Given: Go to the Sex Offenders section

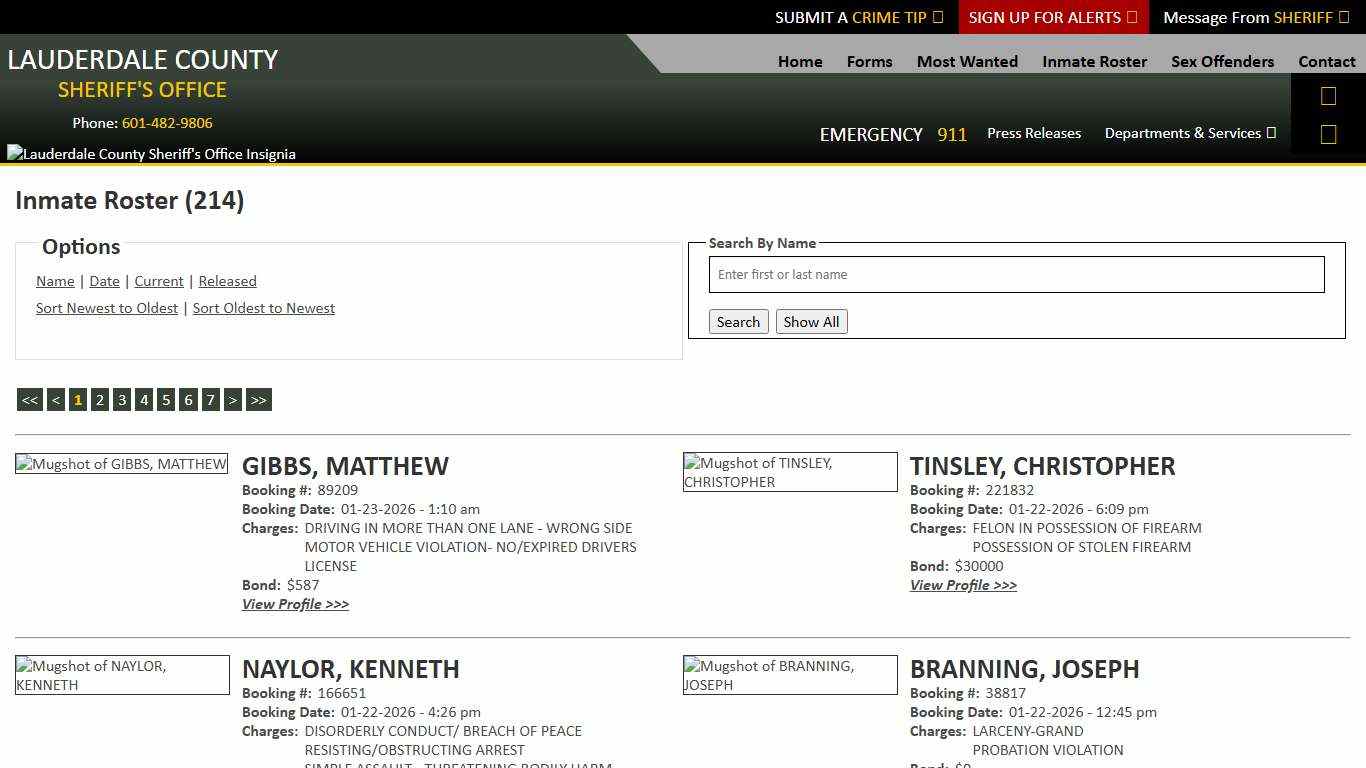Looking at the screenshot, I should [1222, 61].
